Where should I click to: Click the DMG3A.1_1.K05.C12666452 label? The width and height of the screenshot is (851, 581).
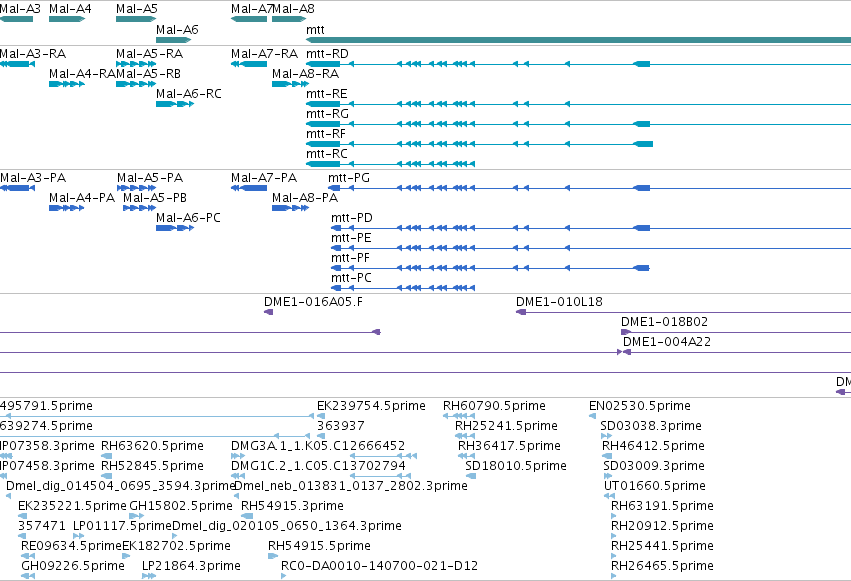pyautogui.click(x=318, y=446)
